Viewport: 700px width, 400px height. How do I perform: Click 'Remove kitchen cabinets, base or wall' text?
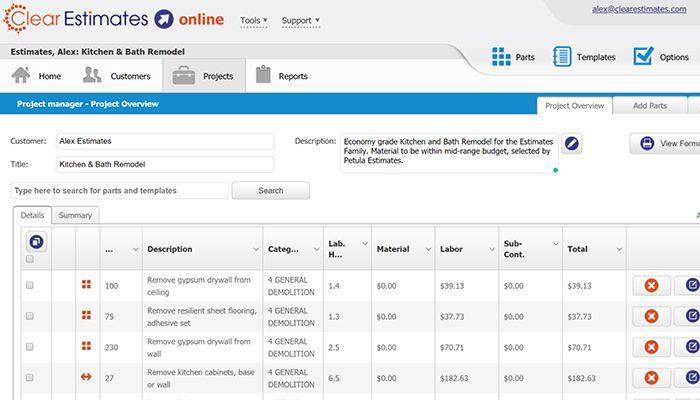click(x=200, y=378)
